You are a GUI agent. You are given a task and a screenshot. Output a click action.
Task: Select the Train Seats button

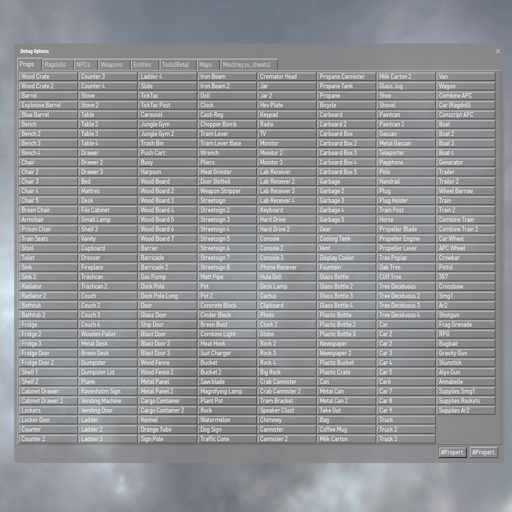tap(48, 239)
